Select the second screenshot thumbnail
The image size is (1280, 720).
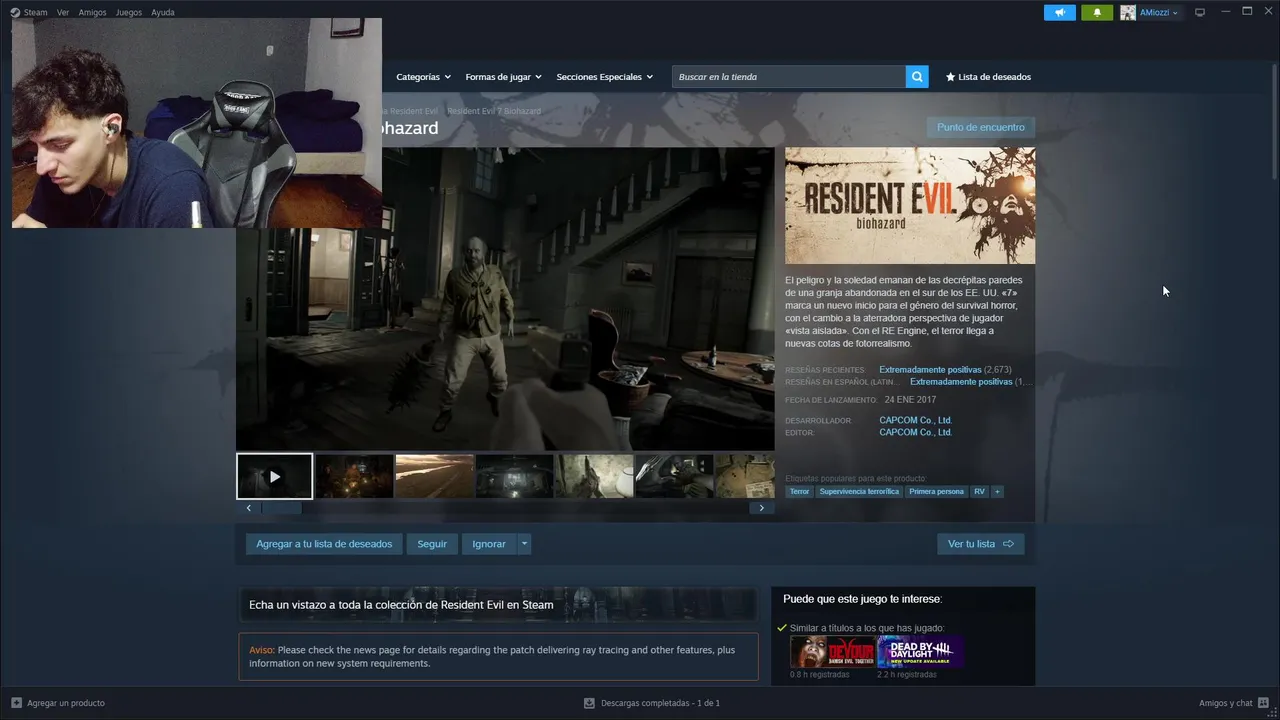point(355,476)
